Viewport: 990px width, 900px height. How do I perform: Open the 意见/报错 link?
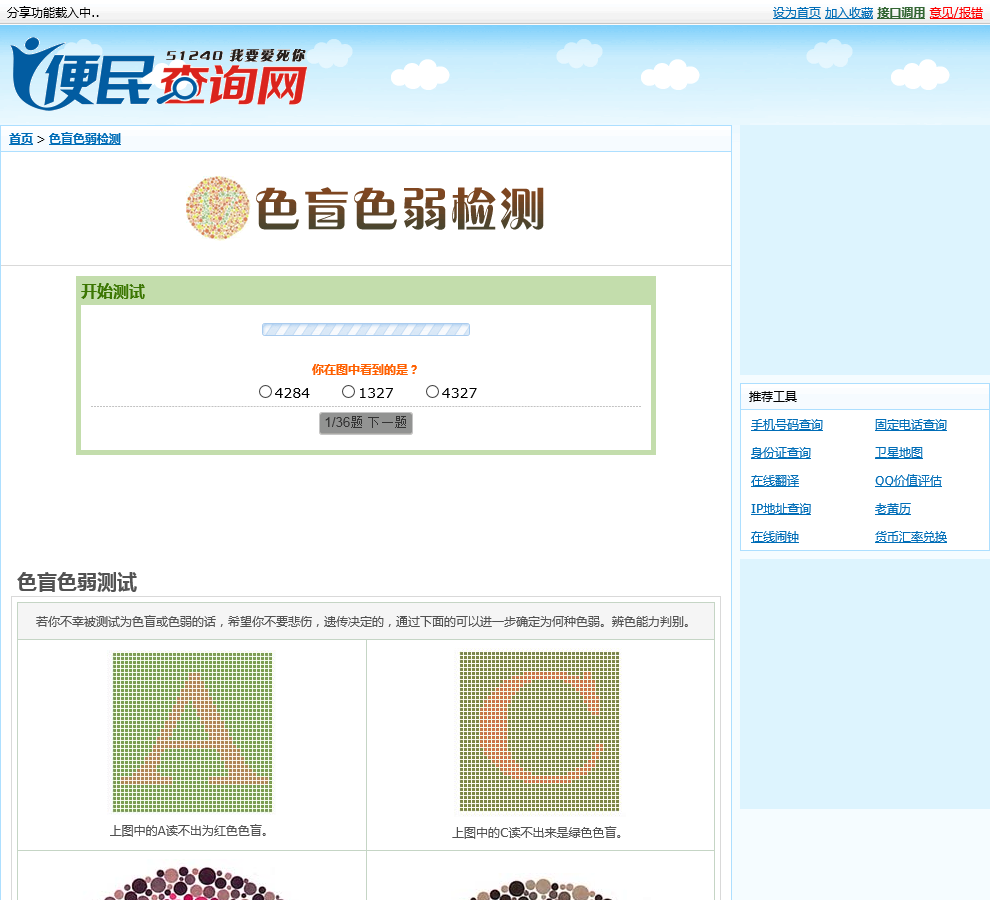(956, 13)
